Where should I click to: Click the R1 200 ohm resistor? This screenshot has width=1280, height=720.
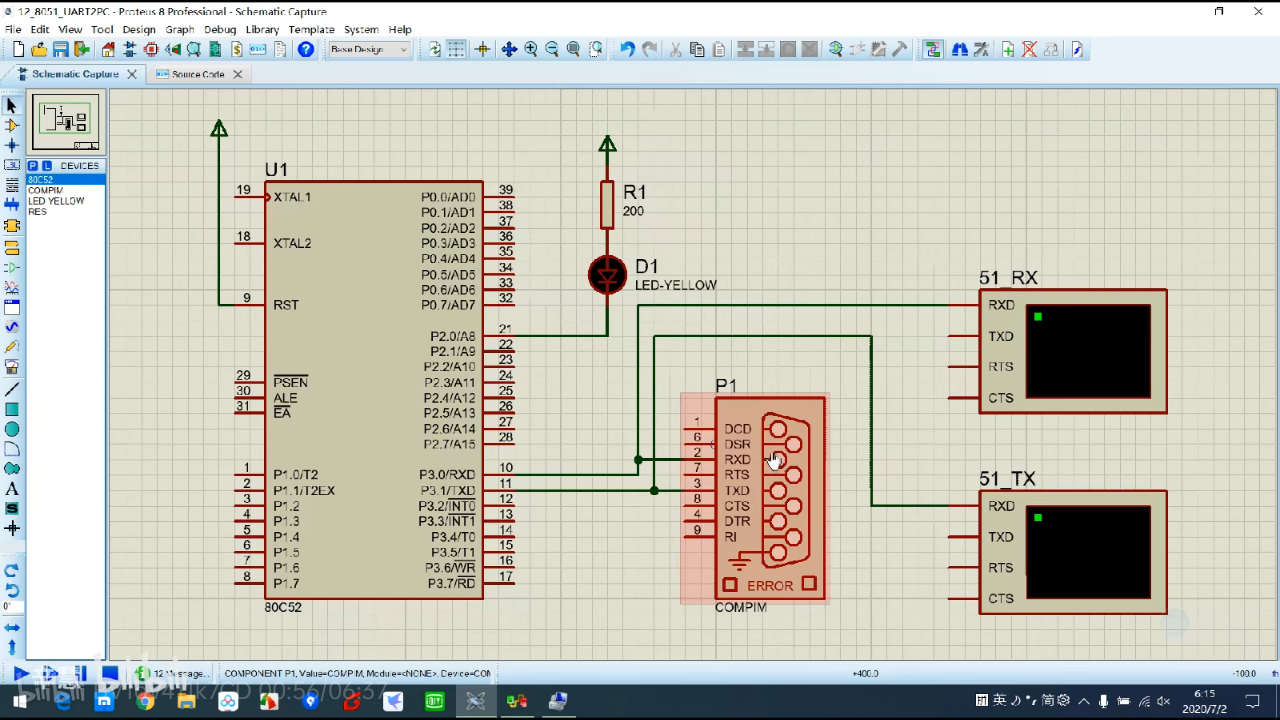pyautogui.click(x=607, y=205)
